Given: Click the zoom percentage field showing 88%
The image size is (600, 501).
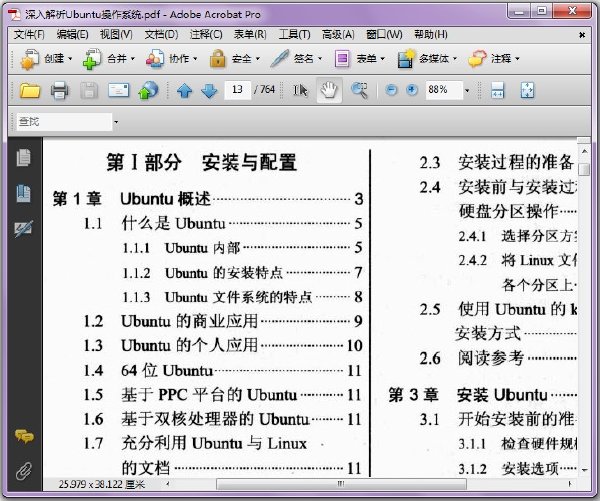Looking at the screenshot, I should 444,90.
